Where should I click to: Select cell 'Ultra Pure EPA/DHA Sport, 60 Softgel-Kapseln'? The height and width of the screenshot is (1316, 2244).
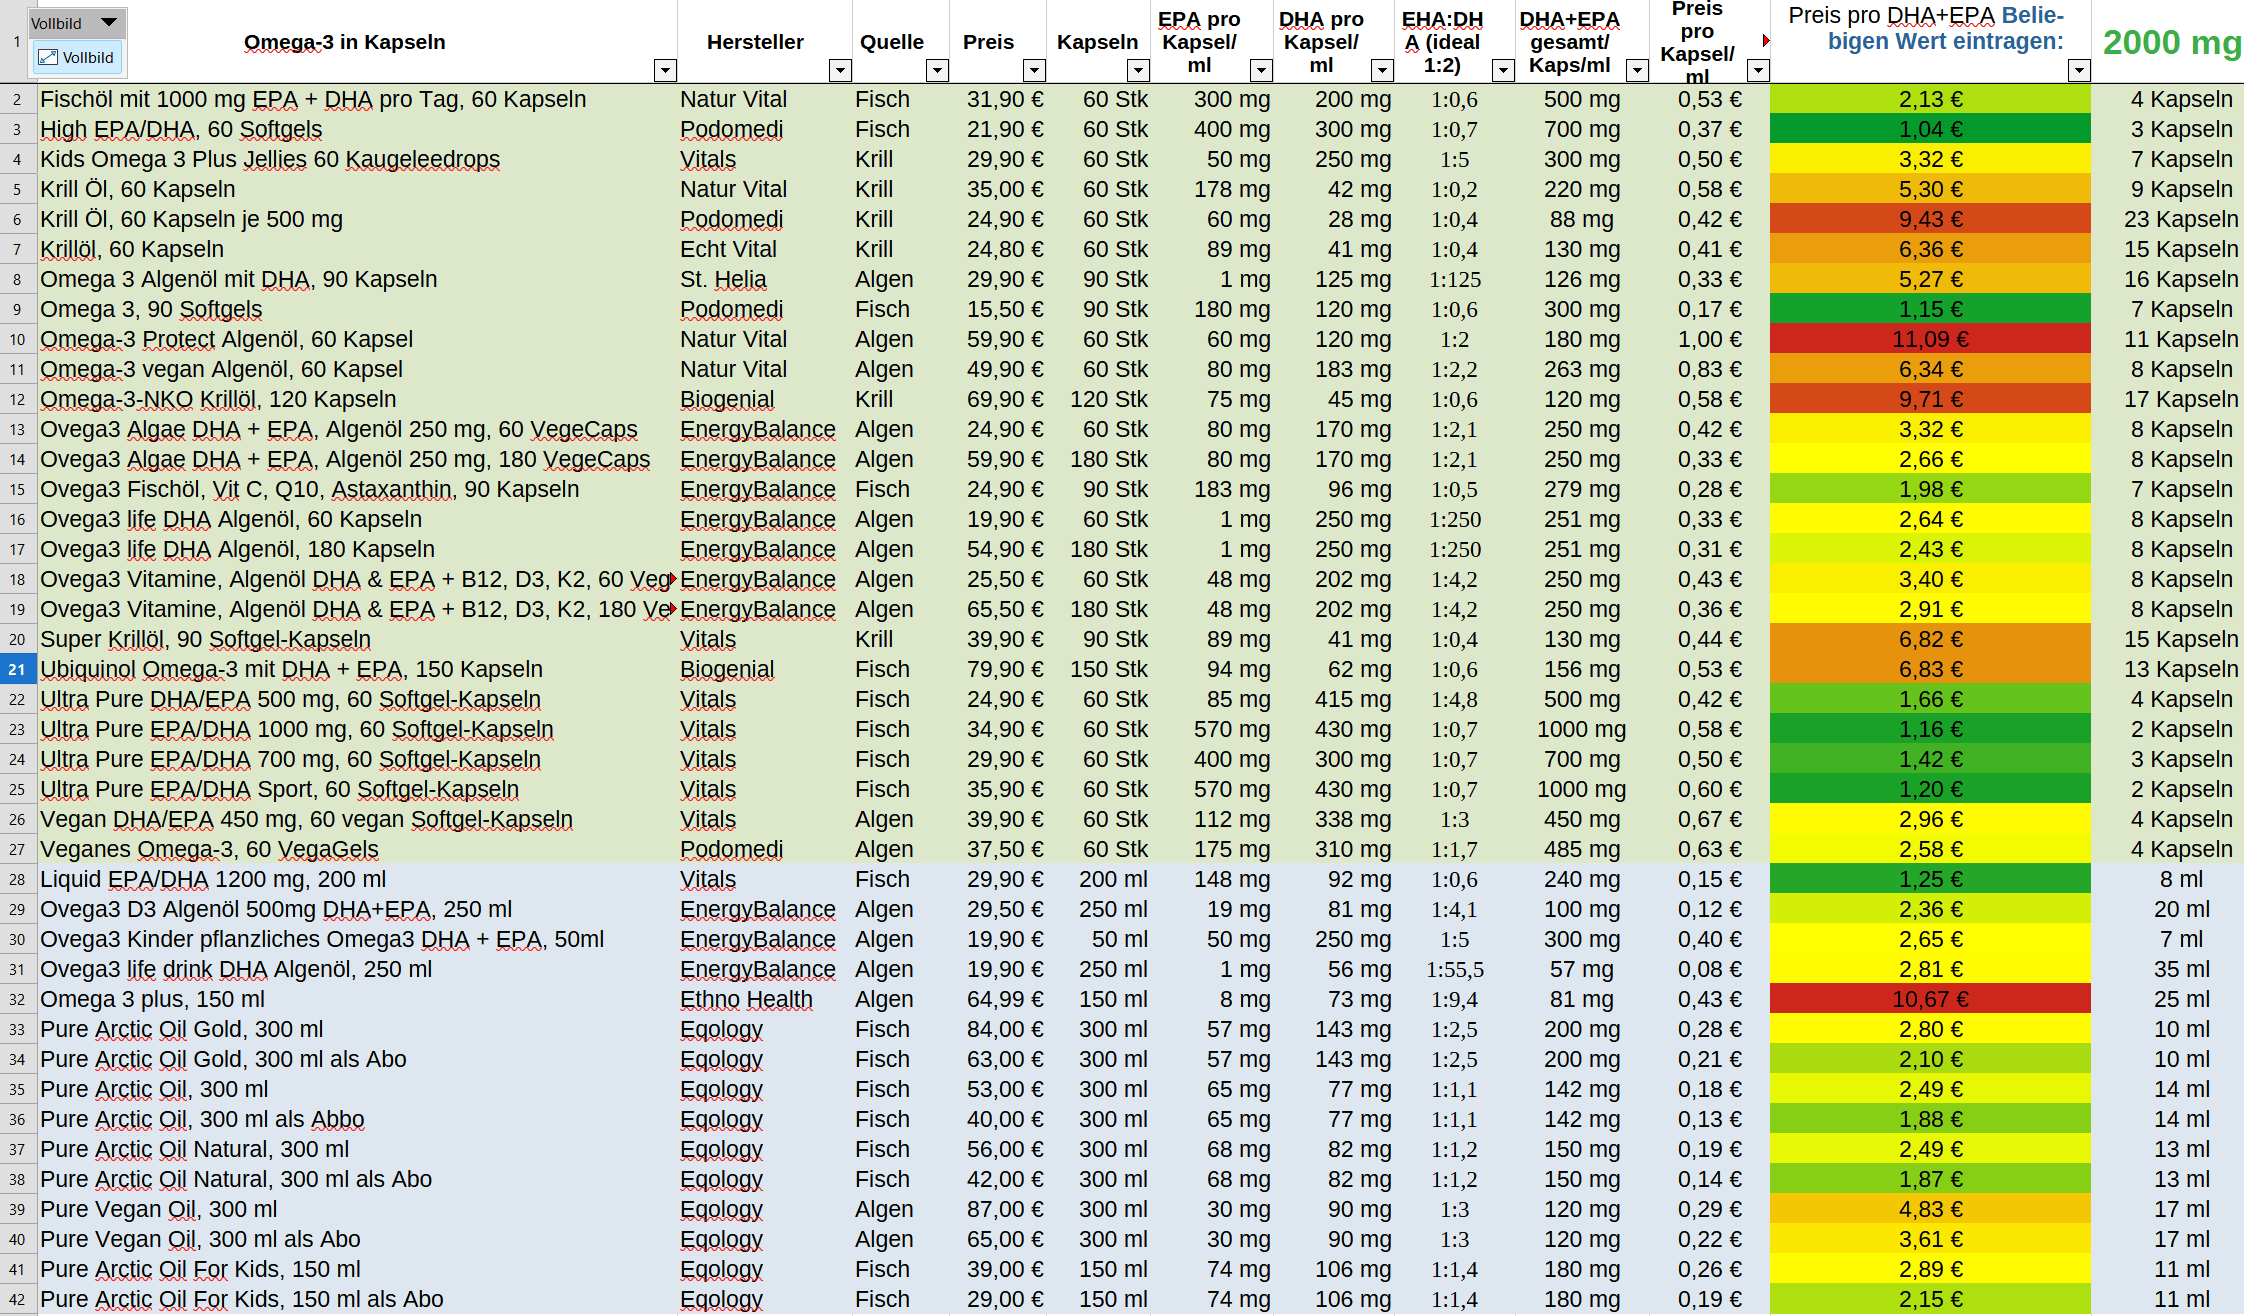tap(357, 789)
